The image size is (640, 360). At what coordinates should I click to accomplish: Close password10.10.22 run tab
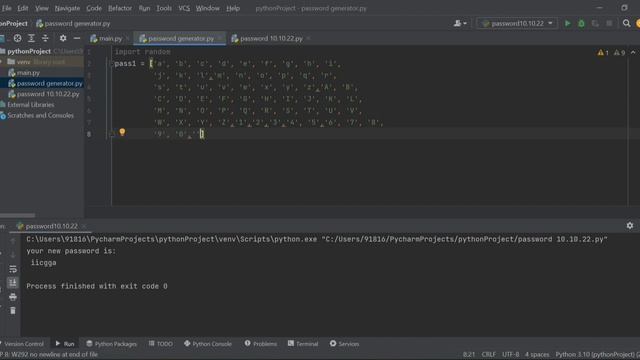pos(84,226)
